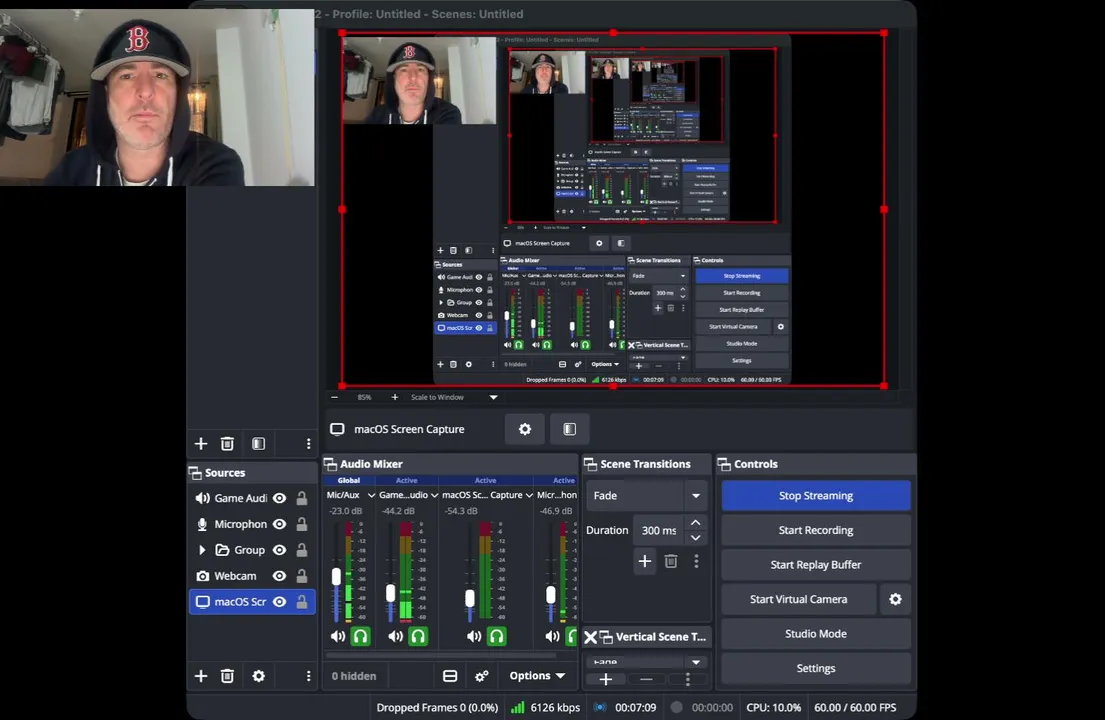Open Settings from Controls panel
The height and width of the screenshot is (720, 1105).
tap(816, 669)
